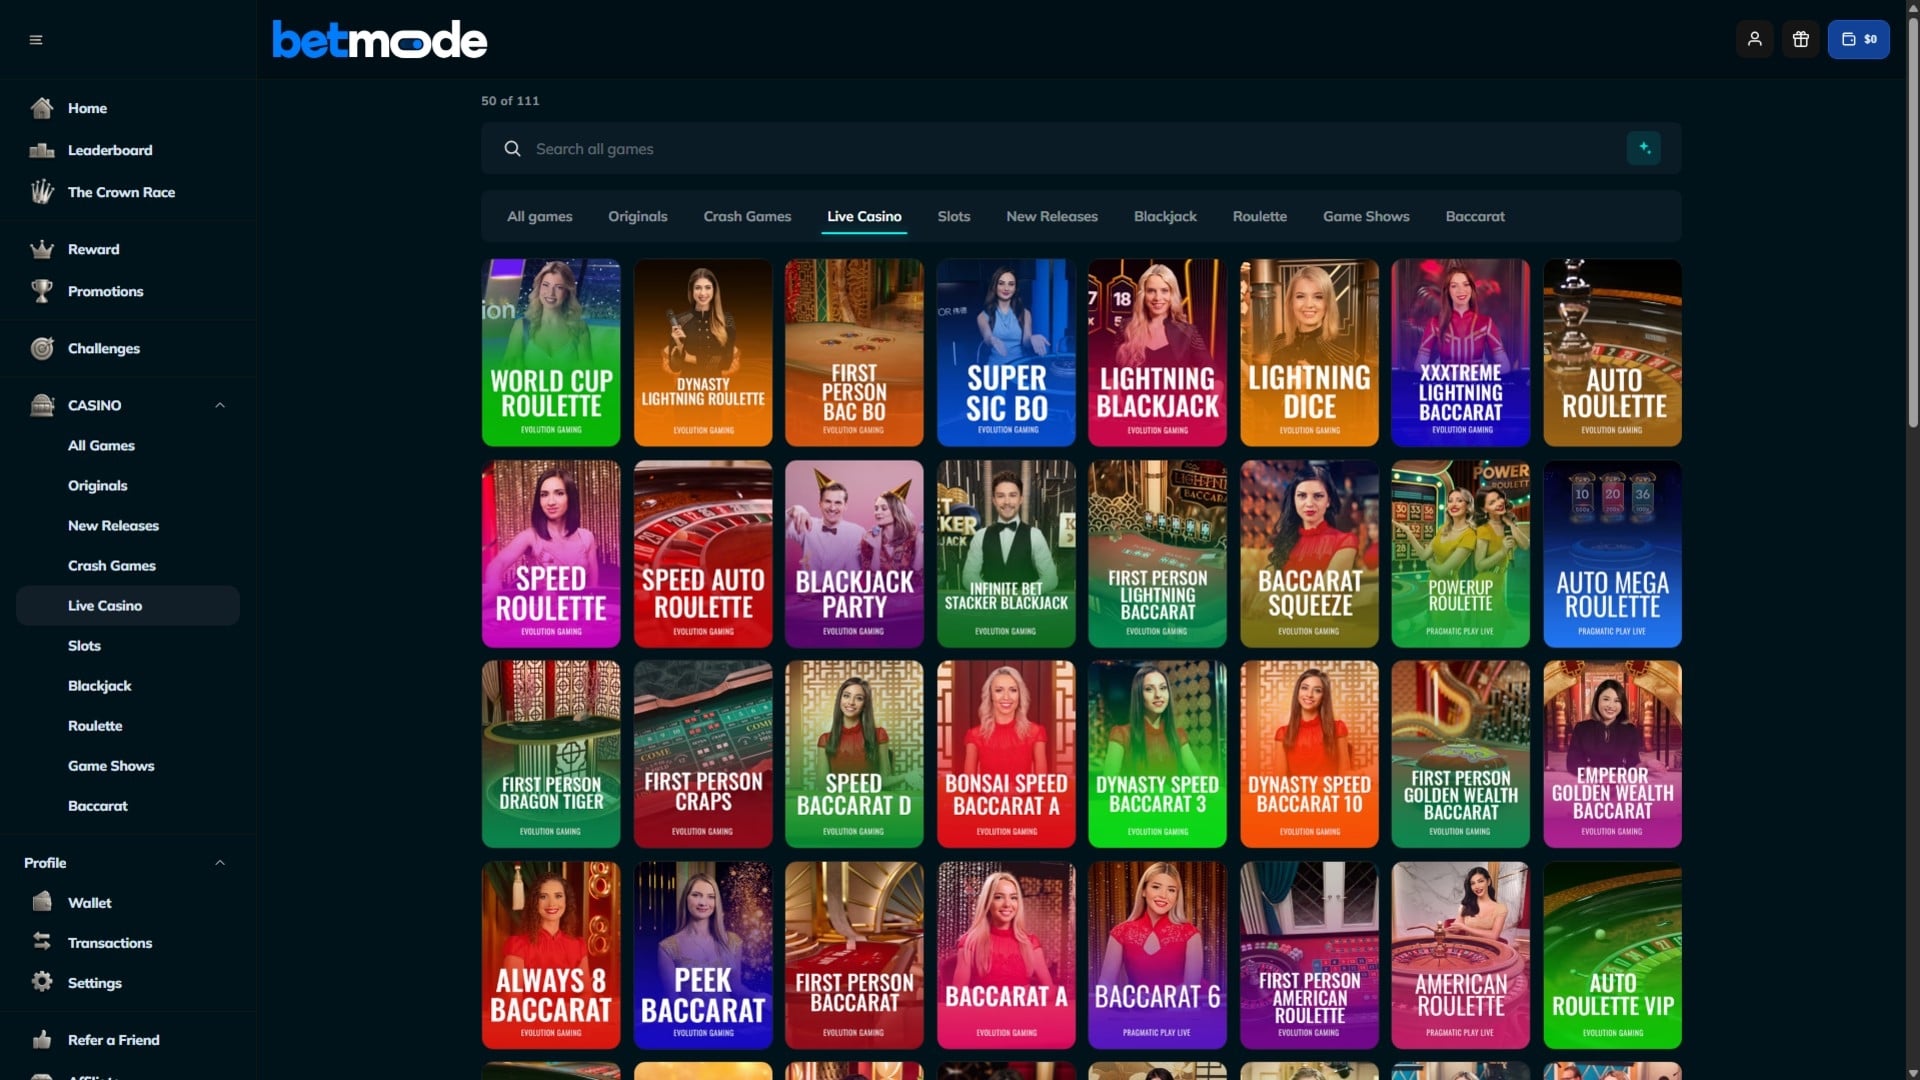
Task: Switch to the Blackjack tab
Action: click(1165, 216)
